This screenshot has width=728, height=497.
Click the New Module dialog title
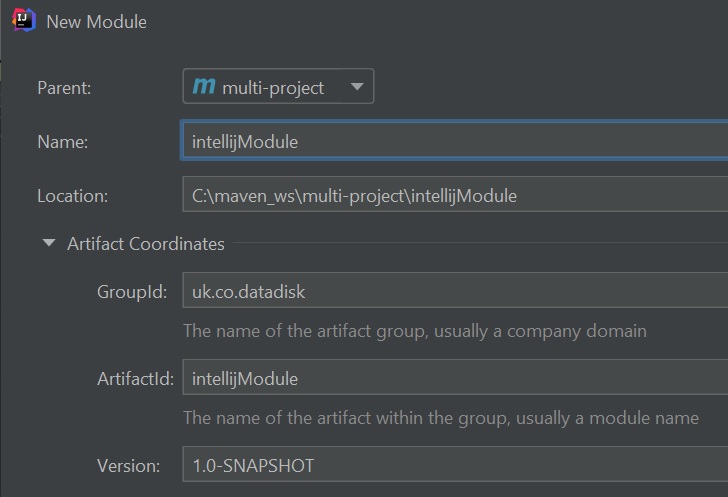click(x=96, y=22)
